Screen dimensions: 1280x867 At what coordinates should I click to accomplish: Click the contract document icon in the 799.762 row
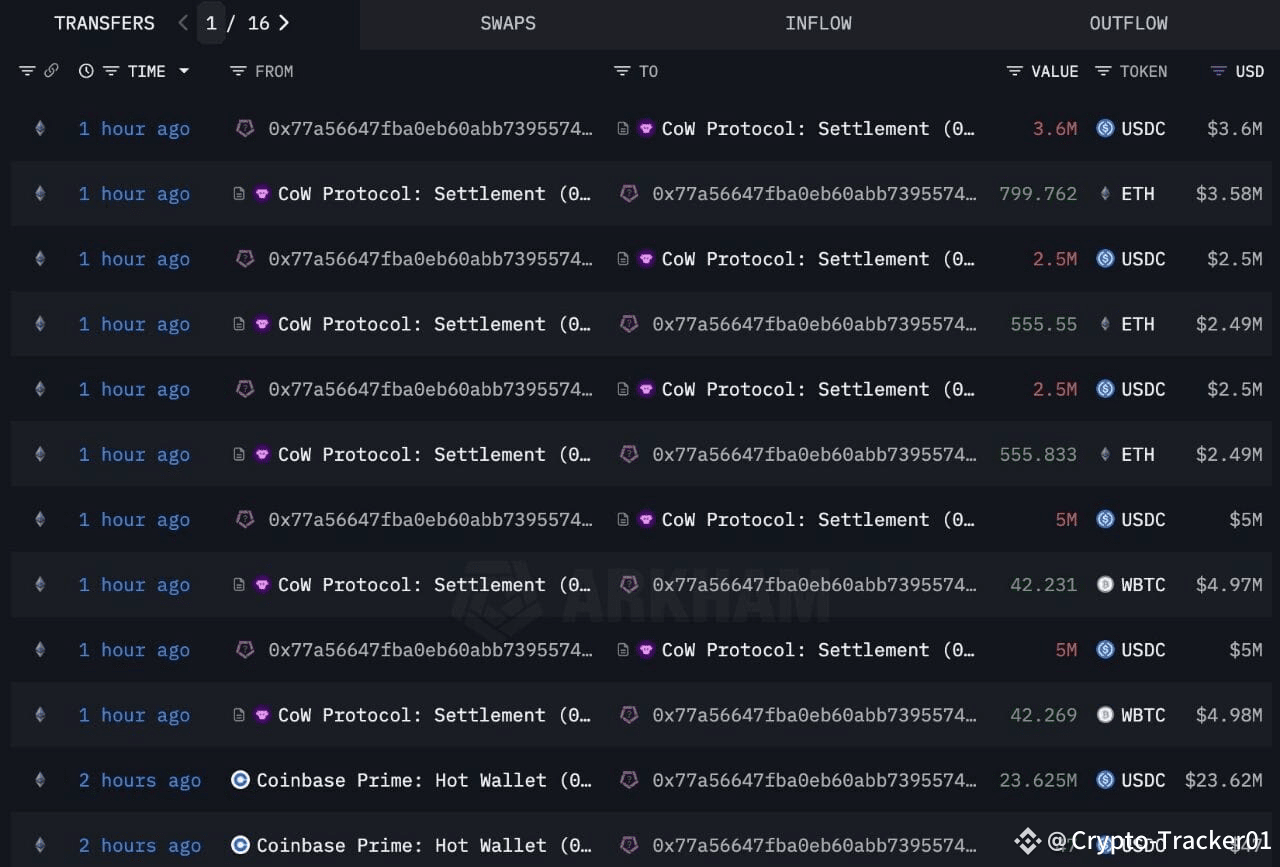click(239, 193)
